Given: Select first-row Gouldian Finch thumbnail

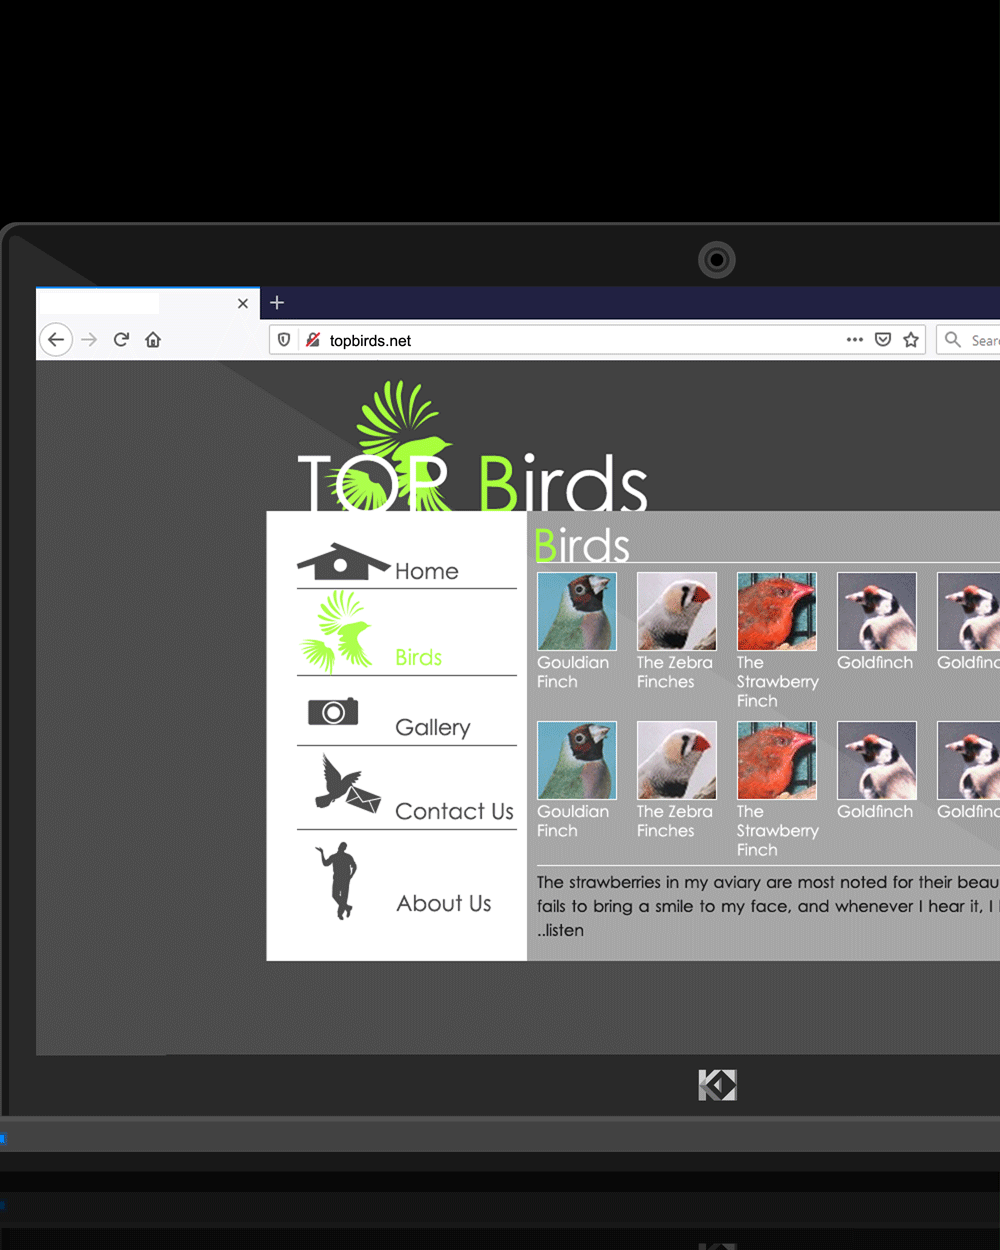Looking at the screenshot, I should (577, 611).
